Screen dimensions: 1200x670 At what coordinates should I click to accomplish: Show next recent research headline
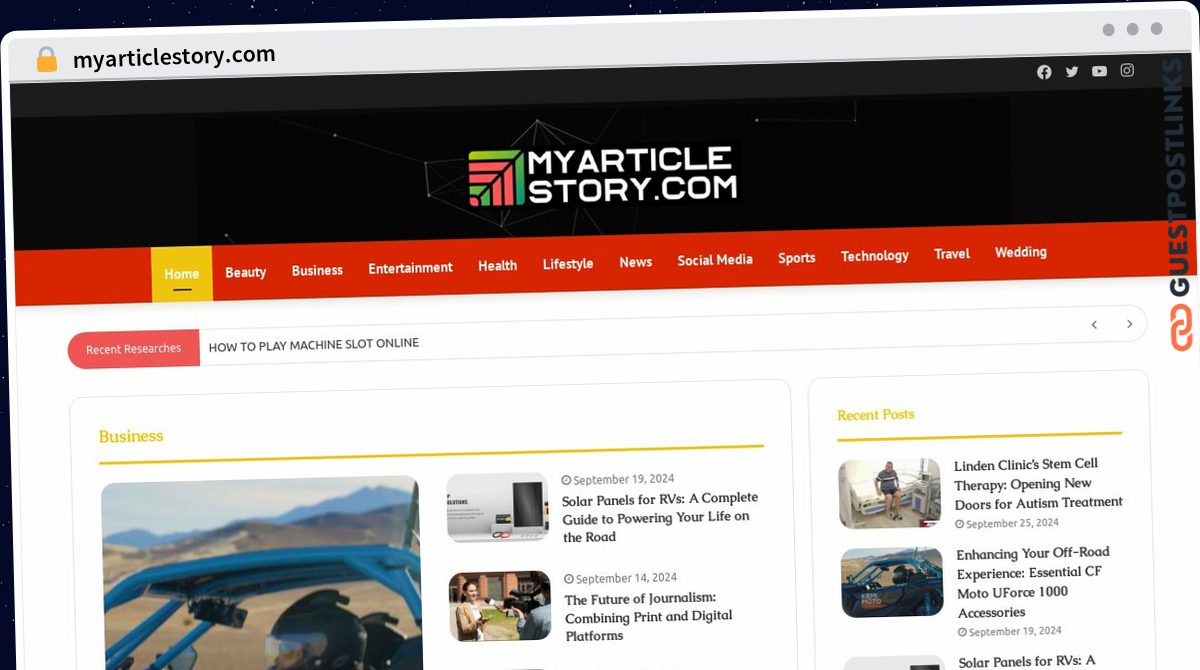[x=1130, y=324]
